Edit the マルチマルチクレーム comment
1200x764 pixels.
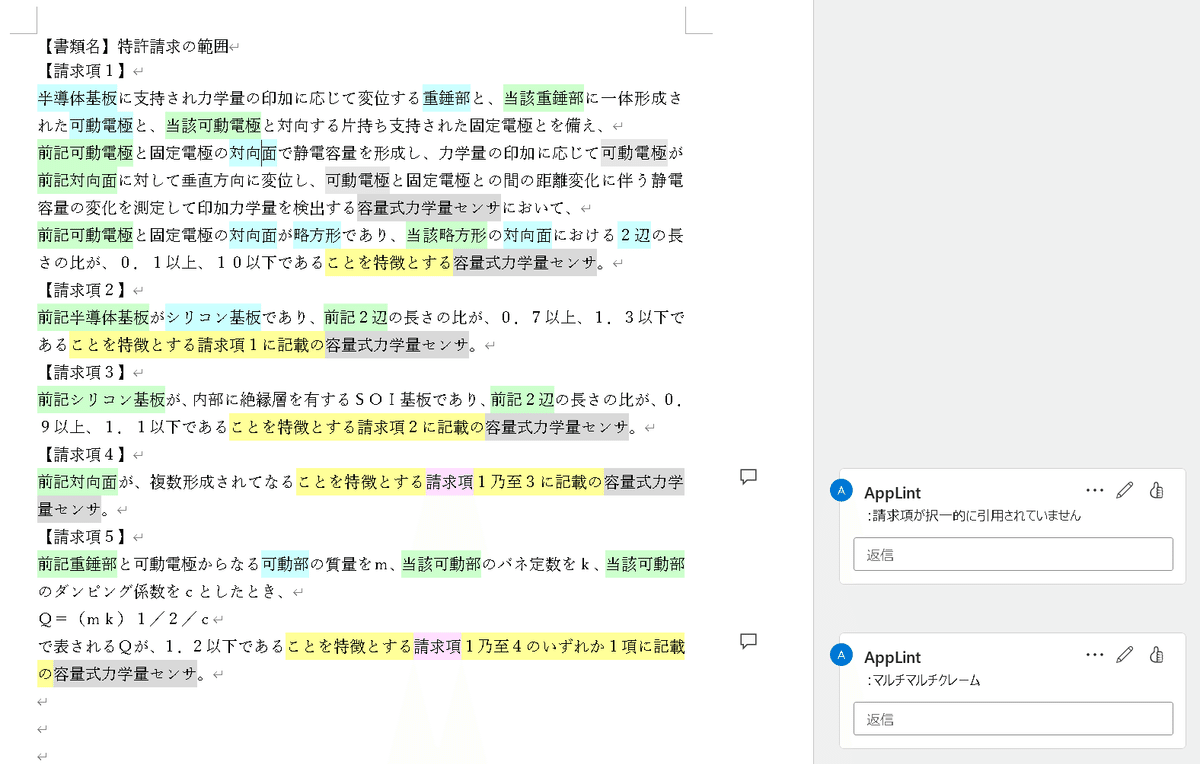click(1125, 655)
